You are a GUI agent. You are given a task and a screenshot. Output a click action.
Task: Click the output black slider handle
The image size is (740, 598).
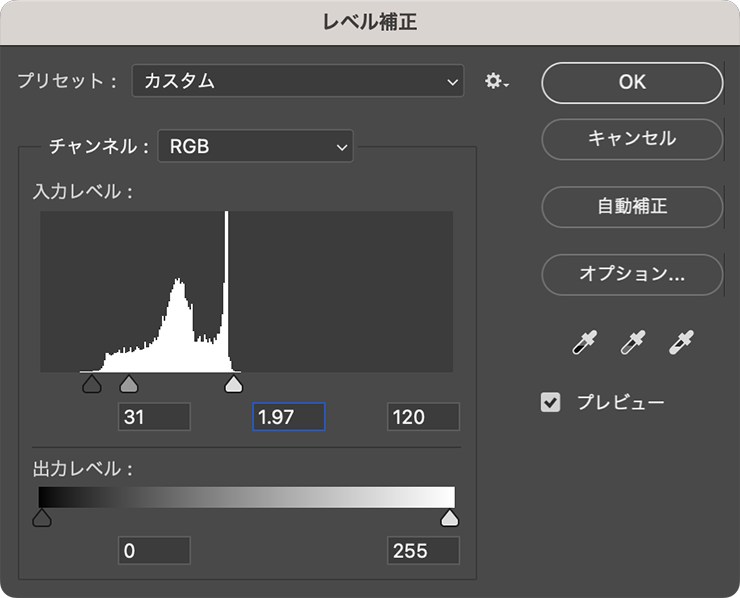click(41, 518)
